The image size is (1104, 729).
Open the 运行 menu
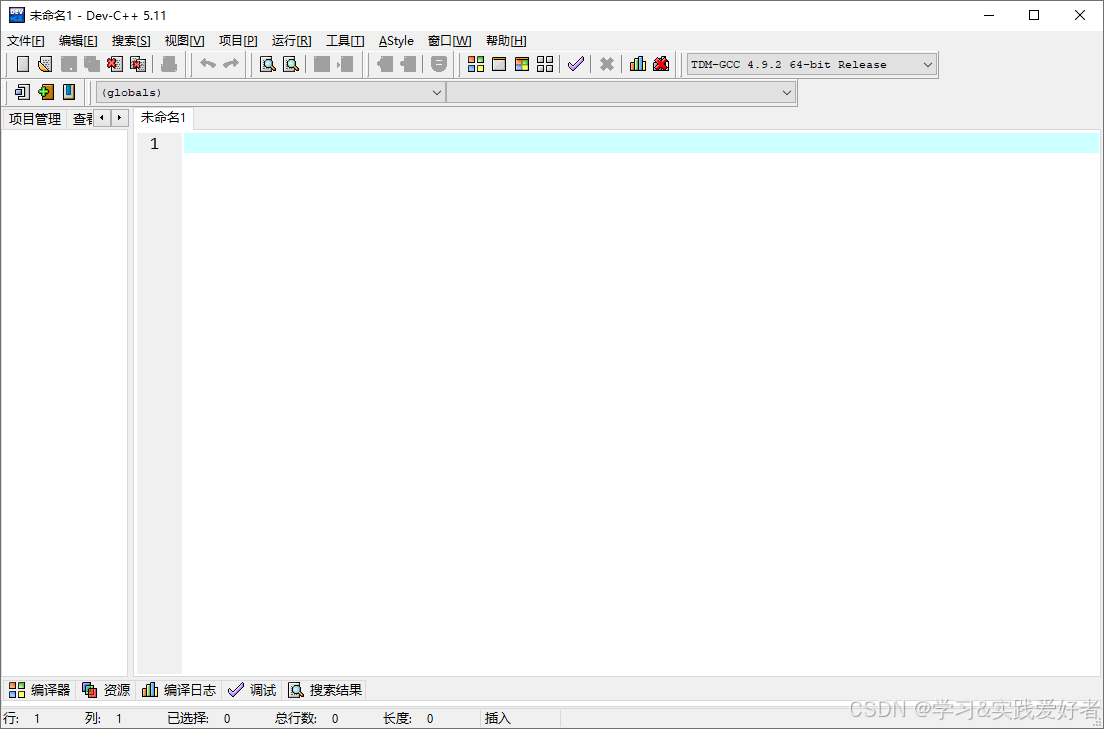click(x=290, y=41)
